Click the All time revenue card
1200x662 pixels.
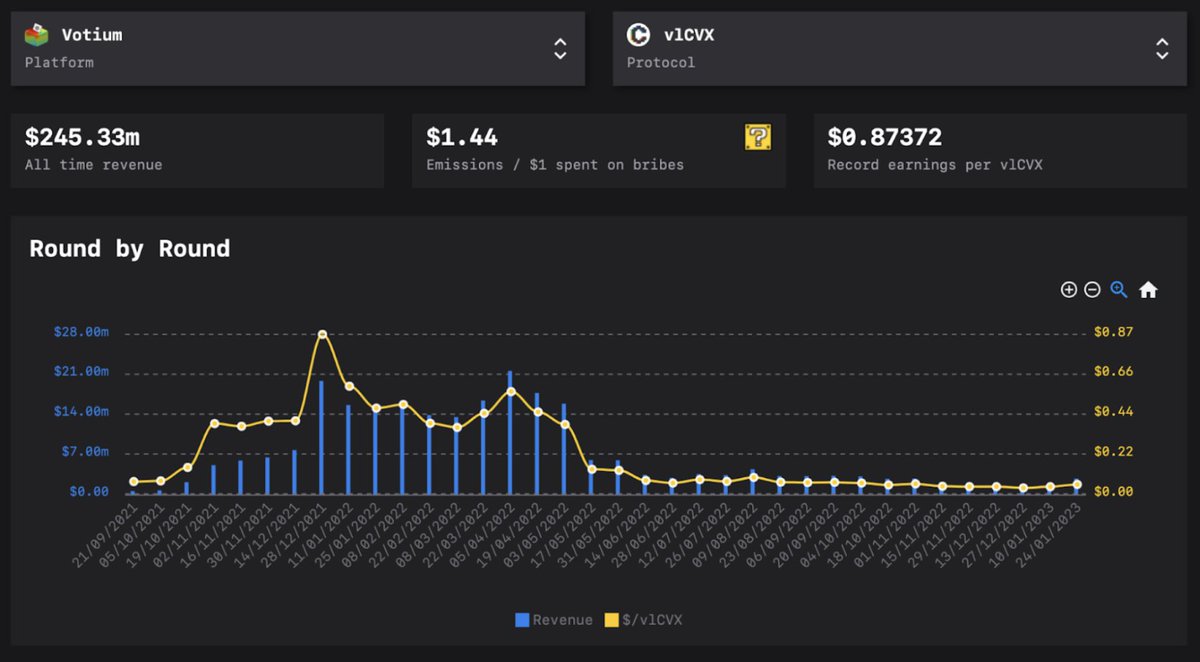tap(197, 150)
